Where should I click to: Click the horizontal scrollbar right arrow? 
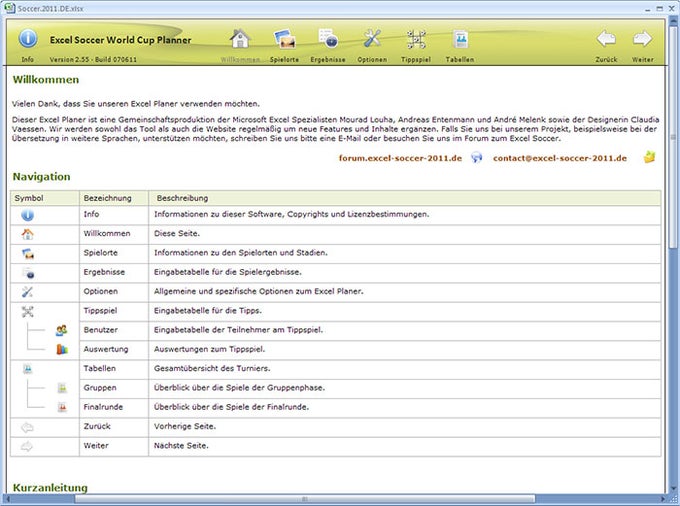click(x=662, y=499)
